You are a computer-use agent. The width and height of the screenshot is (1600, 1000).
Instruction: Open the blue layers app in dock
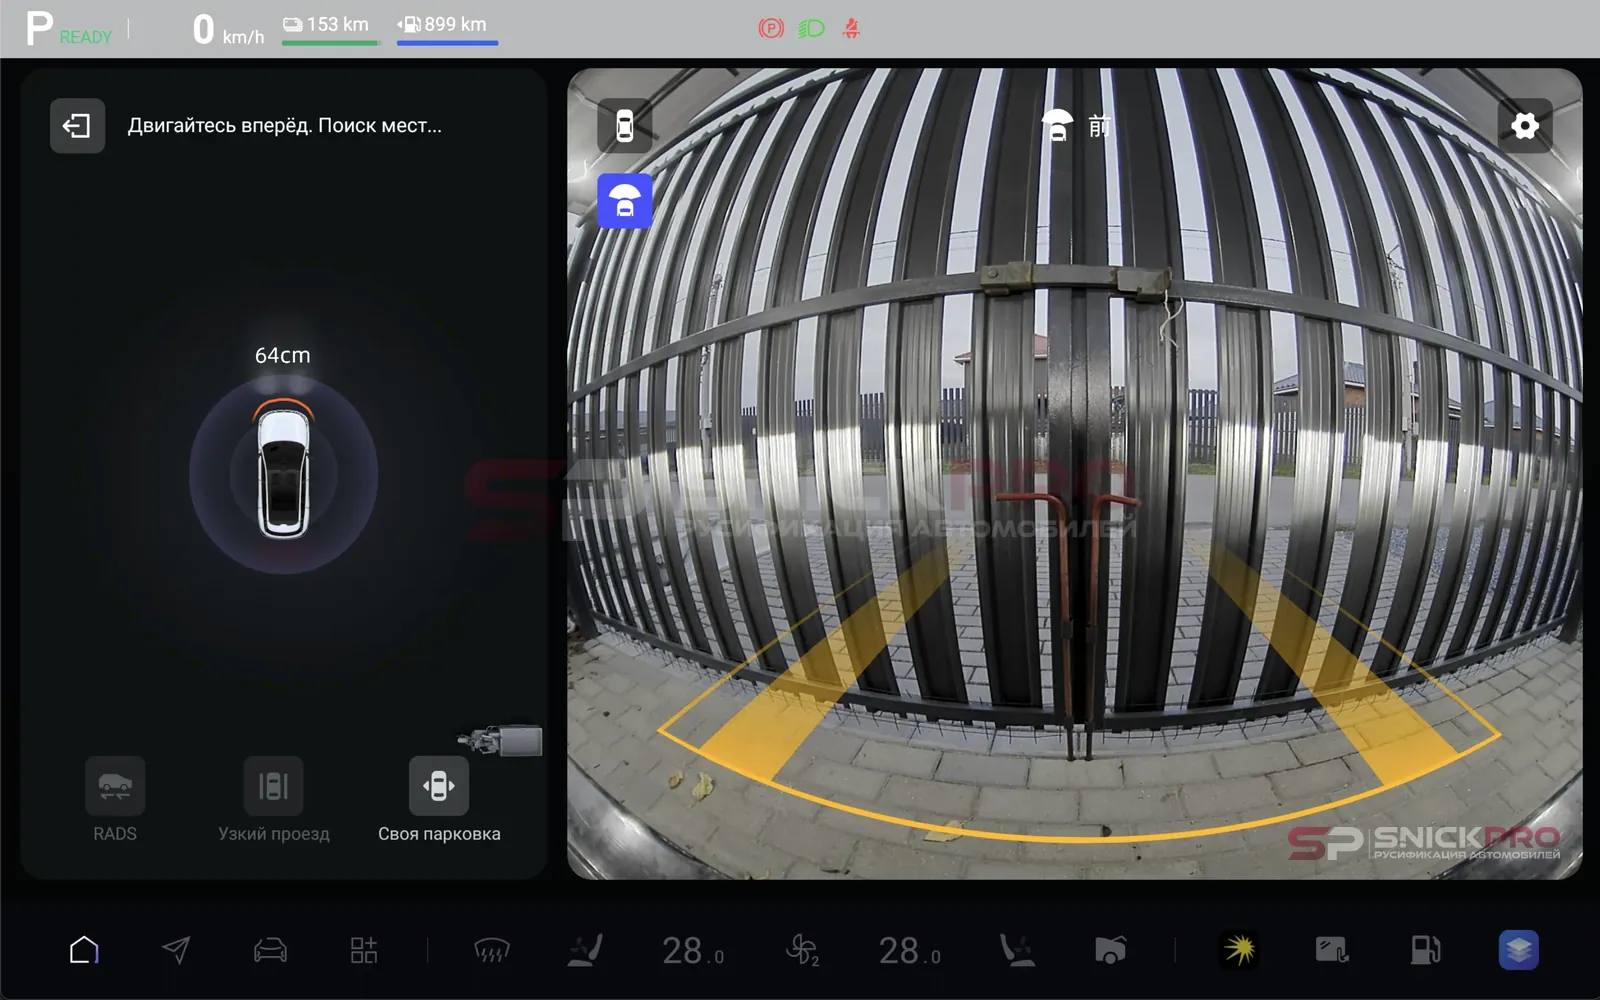[1518, 950]
